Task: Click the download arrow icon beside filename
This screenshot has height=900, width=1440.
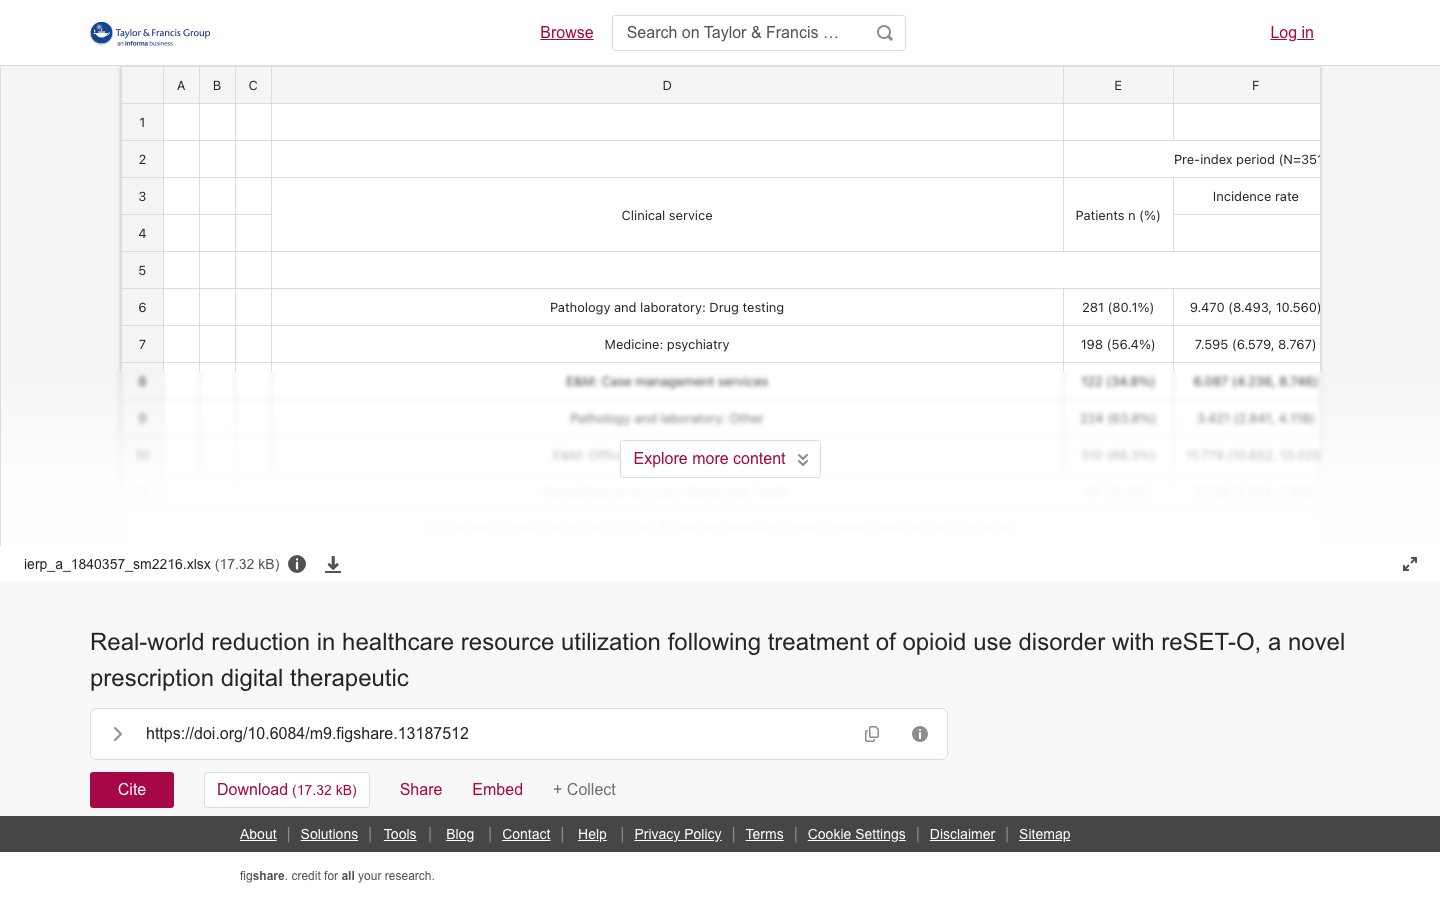Action: tap(333, 565)
